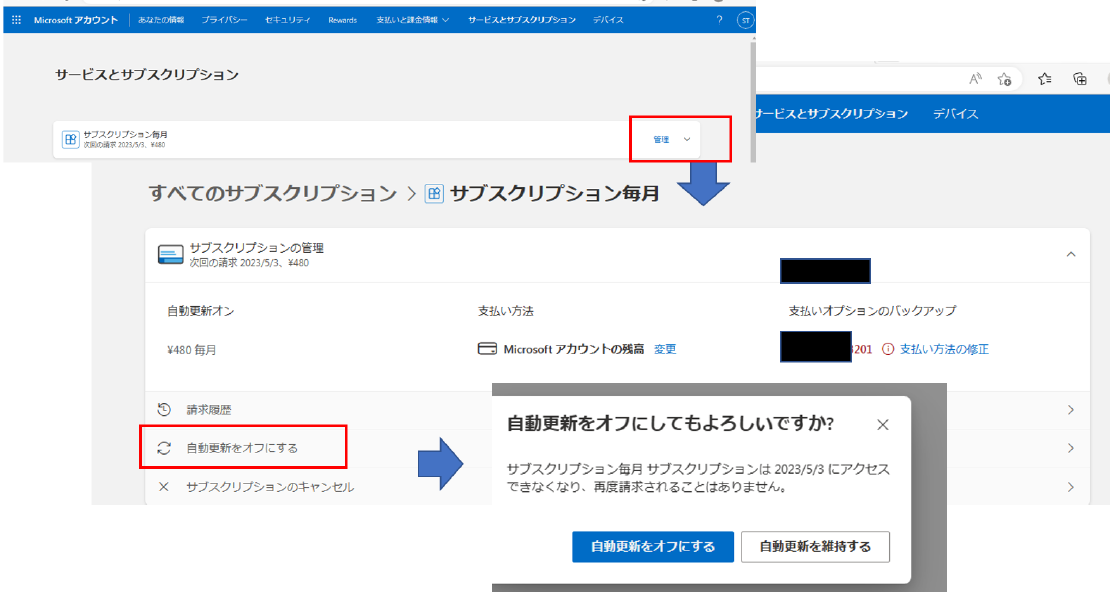Add page to favorites with the star-plus icon
Viewport: 1110px width, 592px height.
point(1005,79)
